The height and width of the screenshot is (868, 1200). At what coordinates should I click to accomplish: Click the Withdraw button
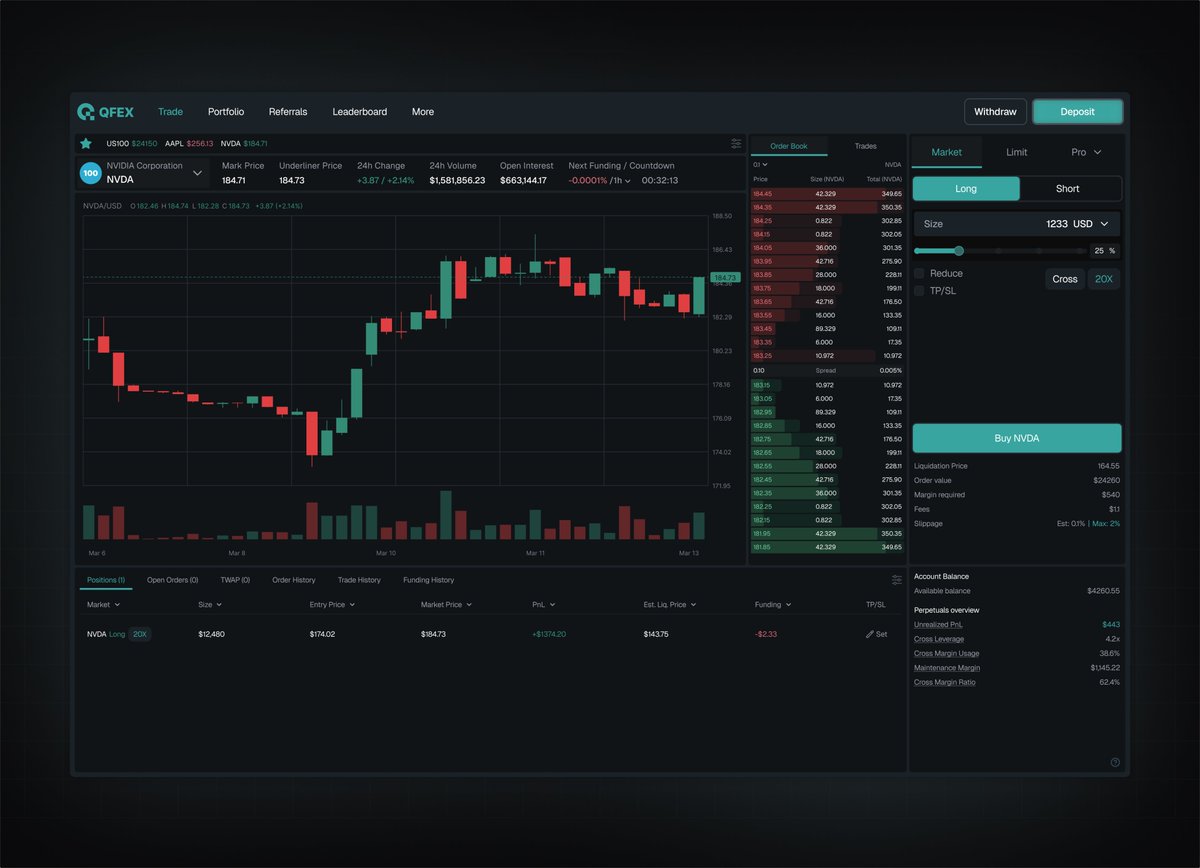(995, 112)
